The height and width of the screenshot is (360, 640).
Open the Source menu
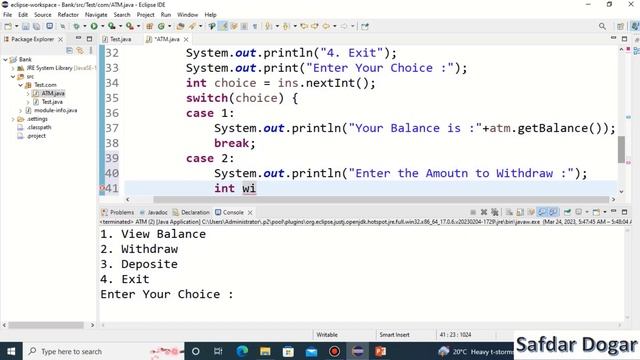tap(42, 15)
